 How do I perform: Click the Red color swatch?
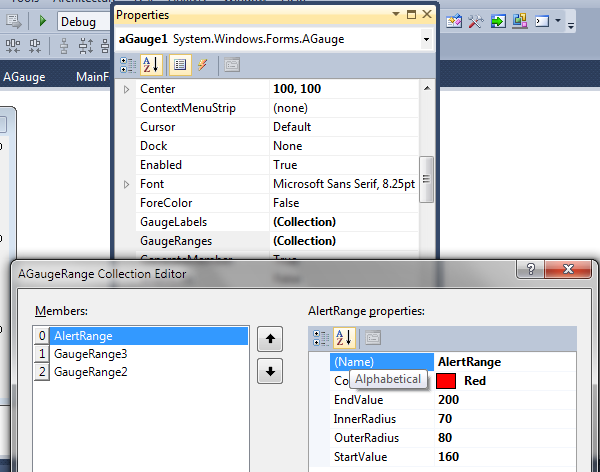(446, 381)
